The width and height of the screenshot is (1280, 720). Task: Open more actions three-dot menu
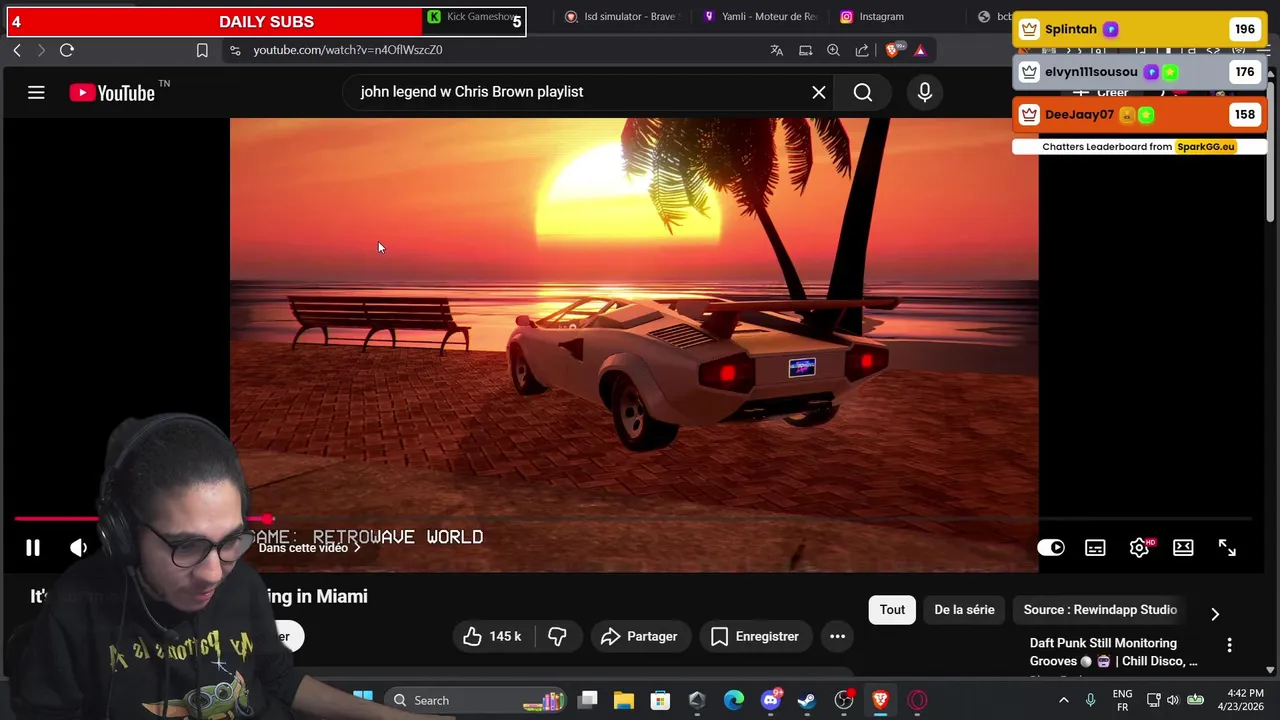(838, 636)
